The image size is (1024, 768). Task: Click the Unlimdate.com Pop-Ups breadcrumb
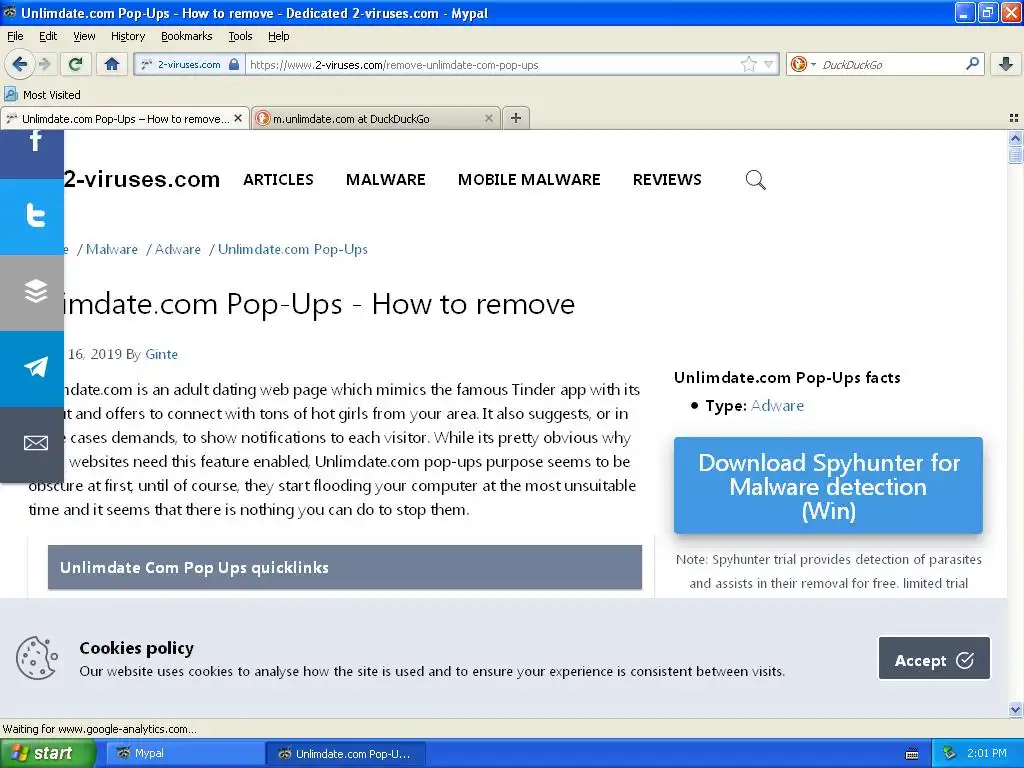tap(293, 249)
